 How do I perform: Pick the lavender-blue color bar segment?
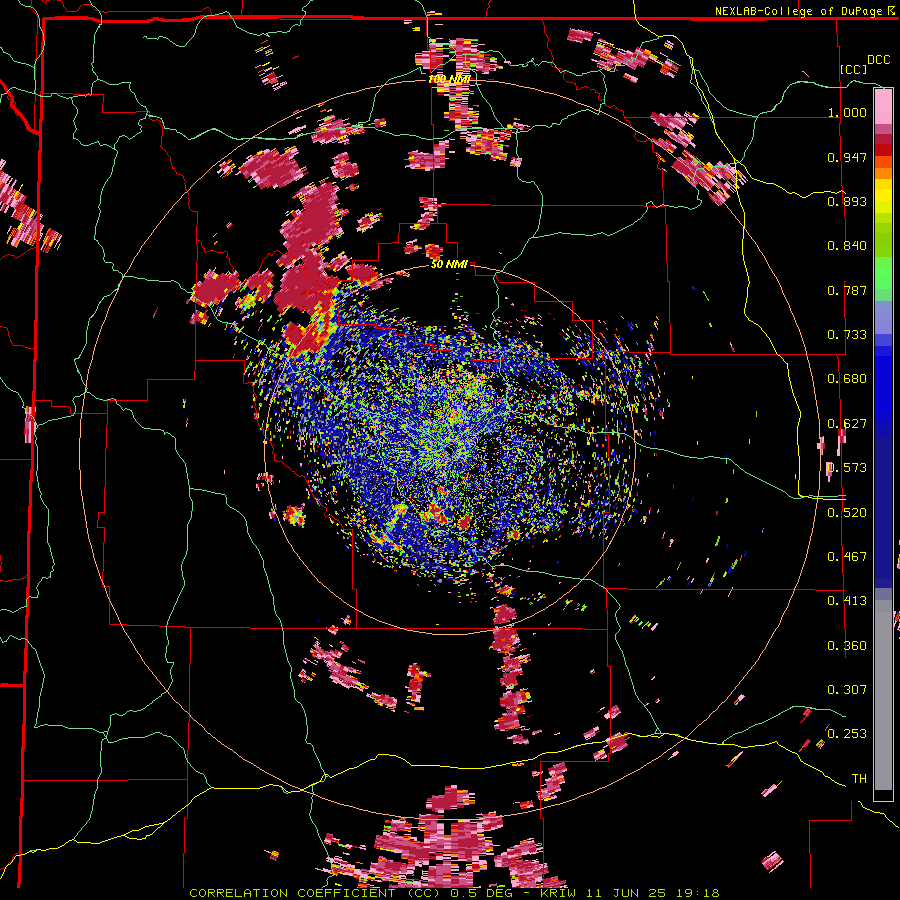pos(883,318)
